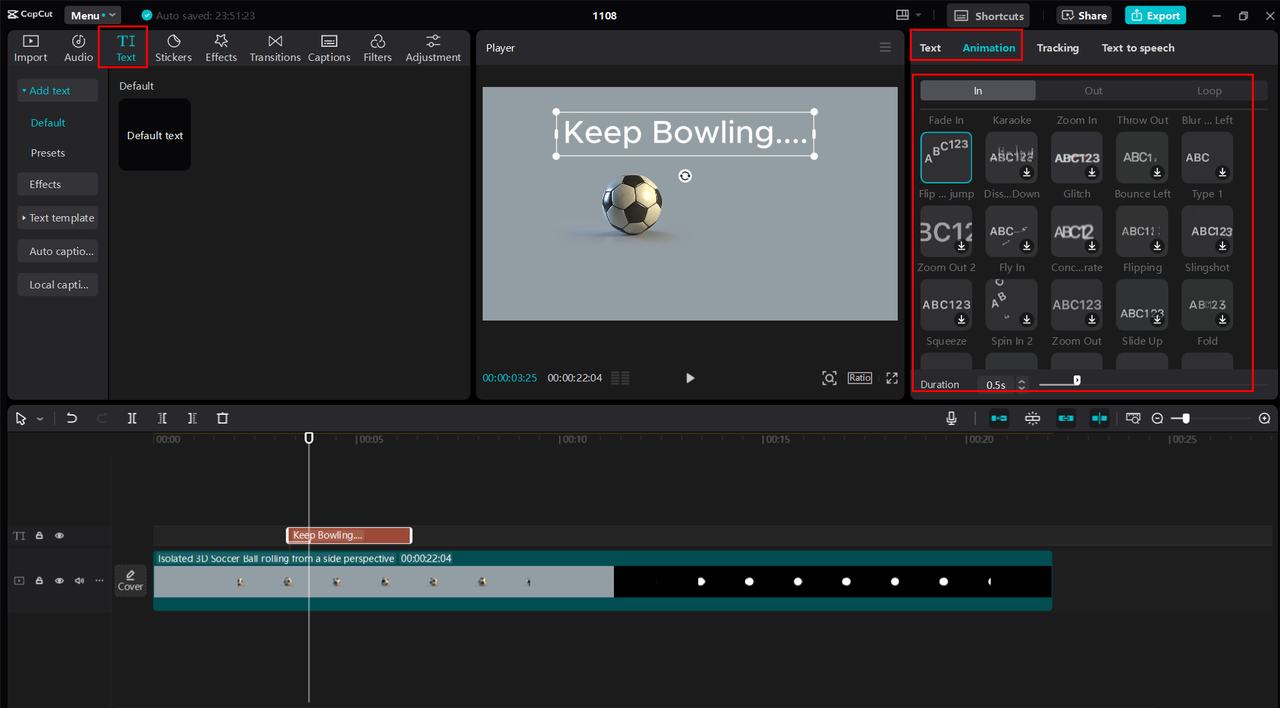The width and height of the screenshot is (1280, 708).
Task: Mute the video track audio
Action: pos(79,580)
